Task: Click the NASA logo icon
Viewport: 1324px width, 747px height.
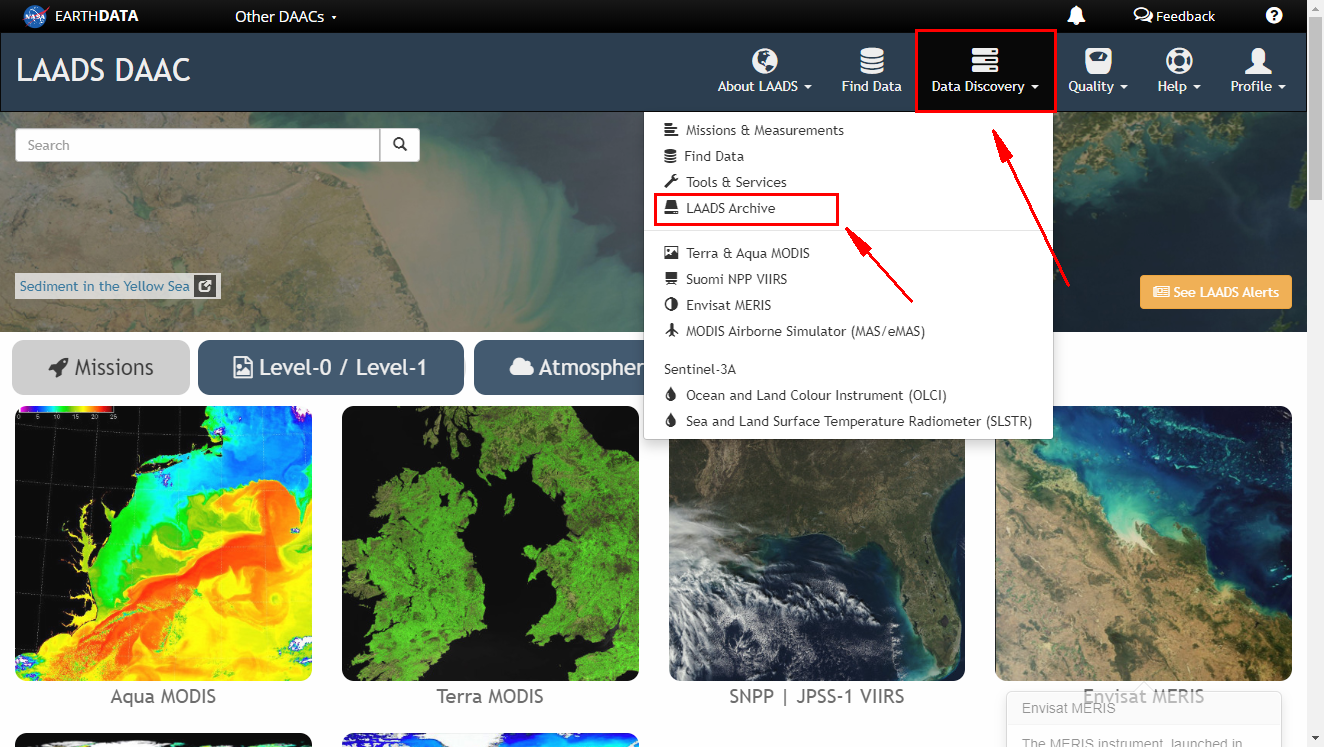Action: (35, 16)
